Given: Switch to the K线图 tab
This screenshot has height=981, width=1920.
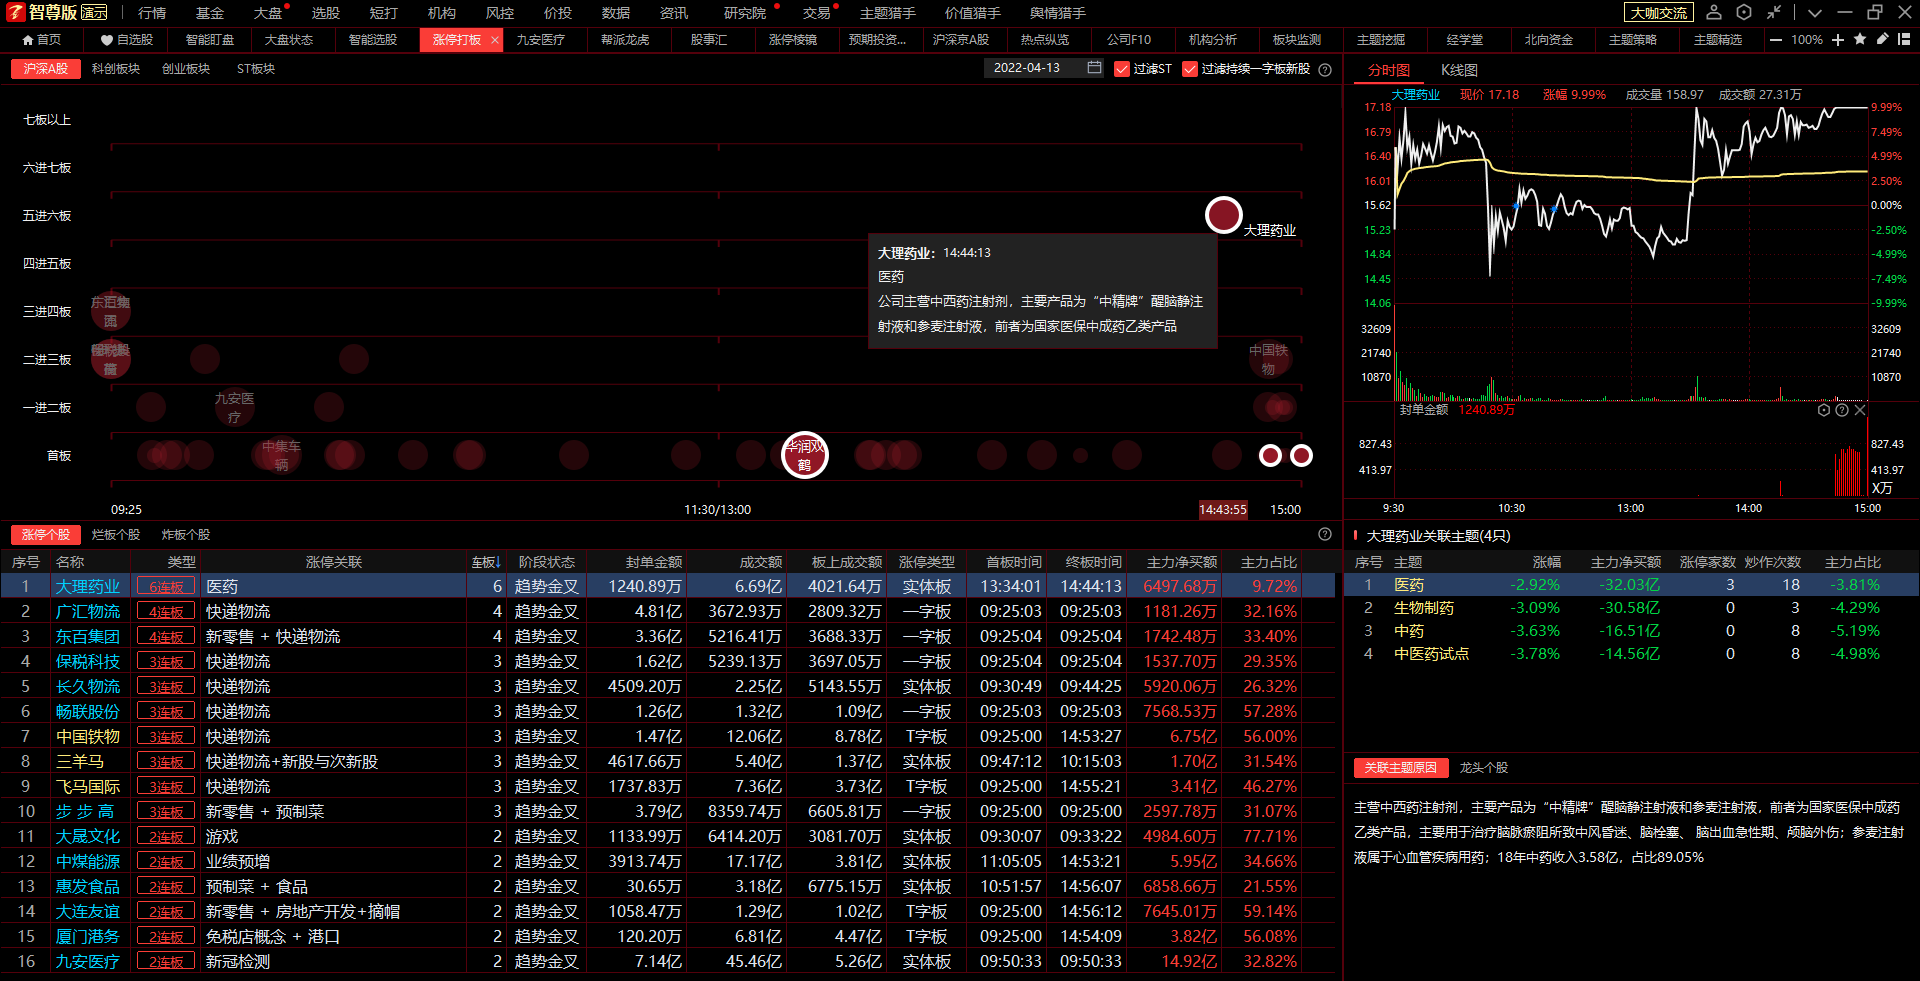Looking at the screenshot, I should (x=1459, y=70).
